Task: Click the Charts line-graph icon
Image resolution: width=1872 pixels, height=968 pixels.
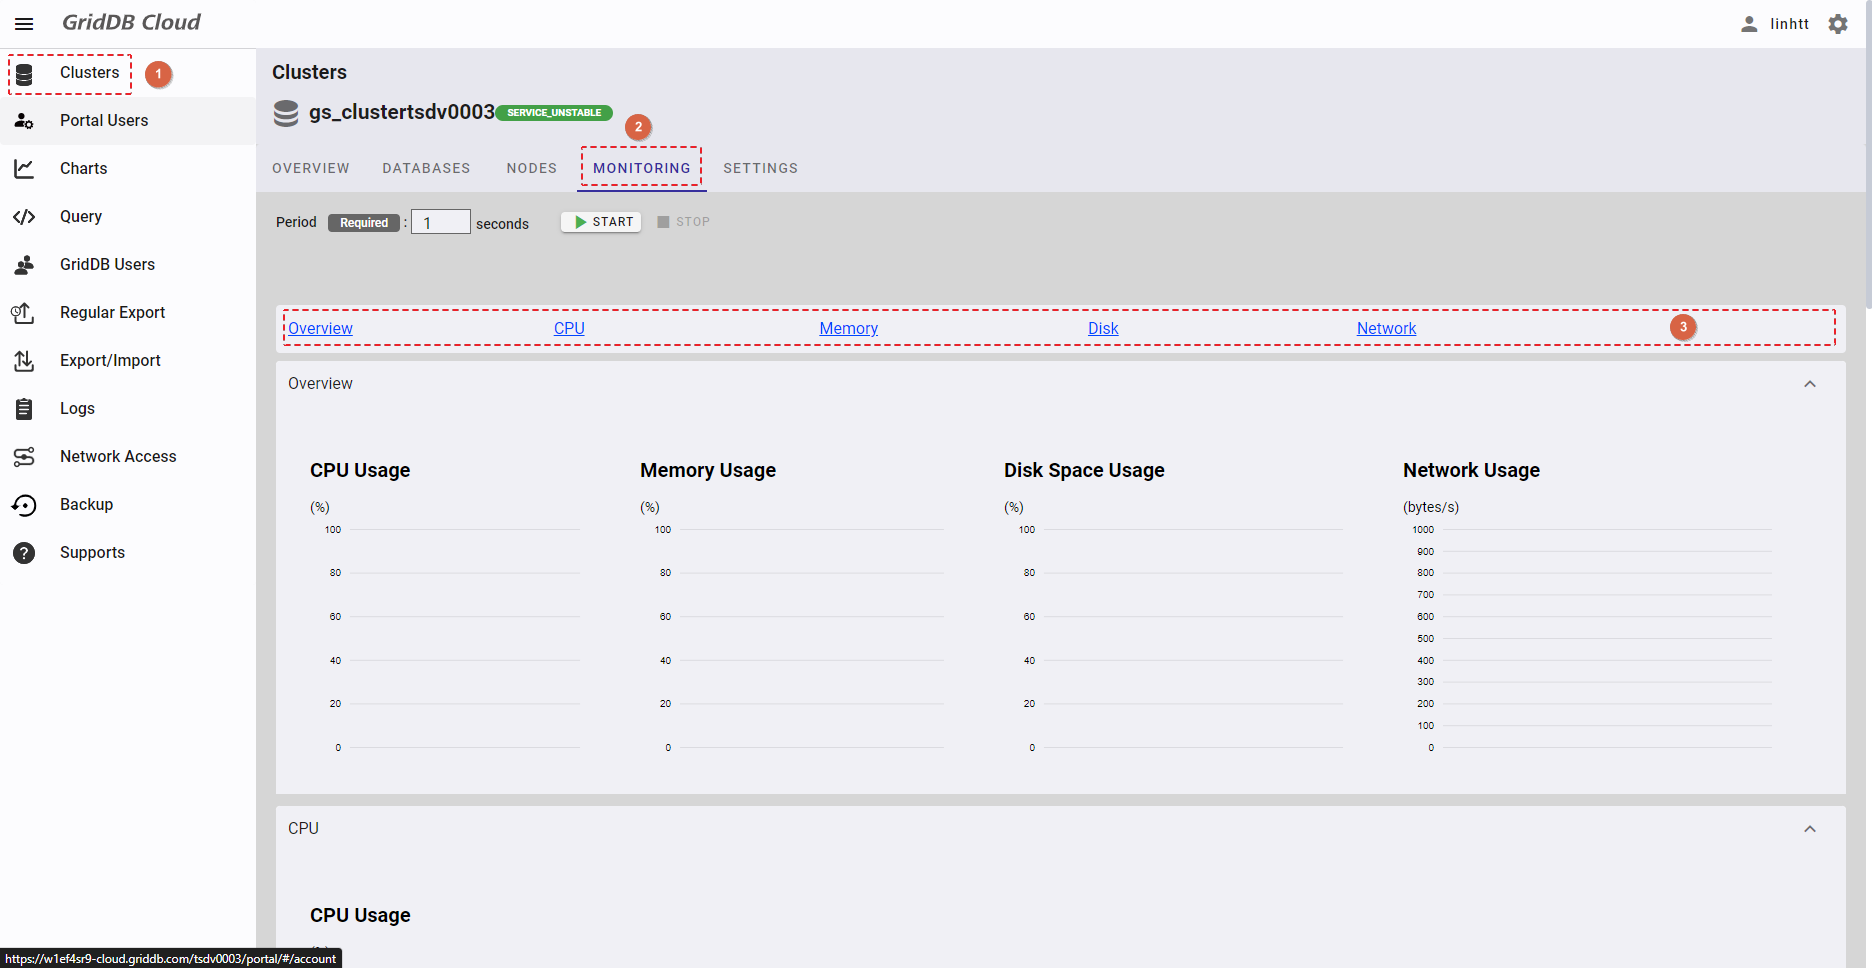Action: pyautogui.click(x=24, y=169)
